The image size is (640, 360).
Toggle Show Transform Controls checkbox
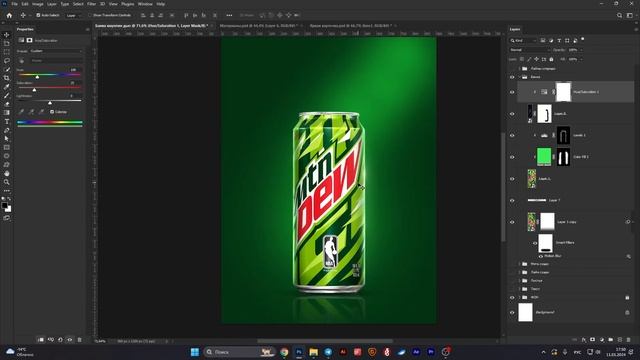tap(90, 16)
